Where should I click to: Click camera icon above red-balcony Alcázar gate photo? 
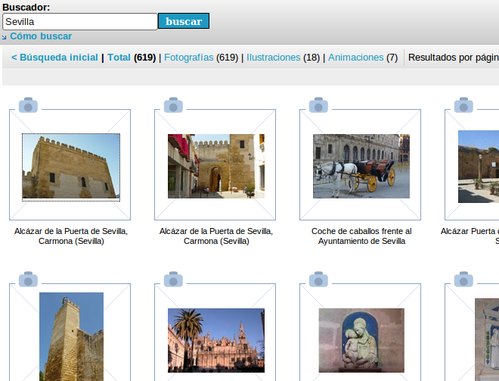[173, 105]
